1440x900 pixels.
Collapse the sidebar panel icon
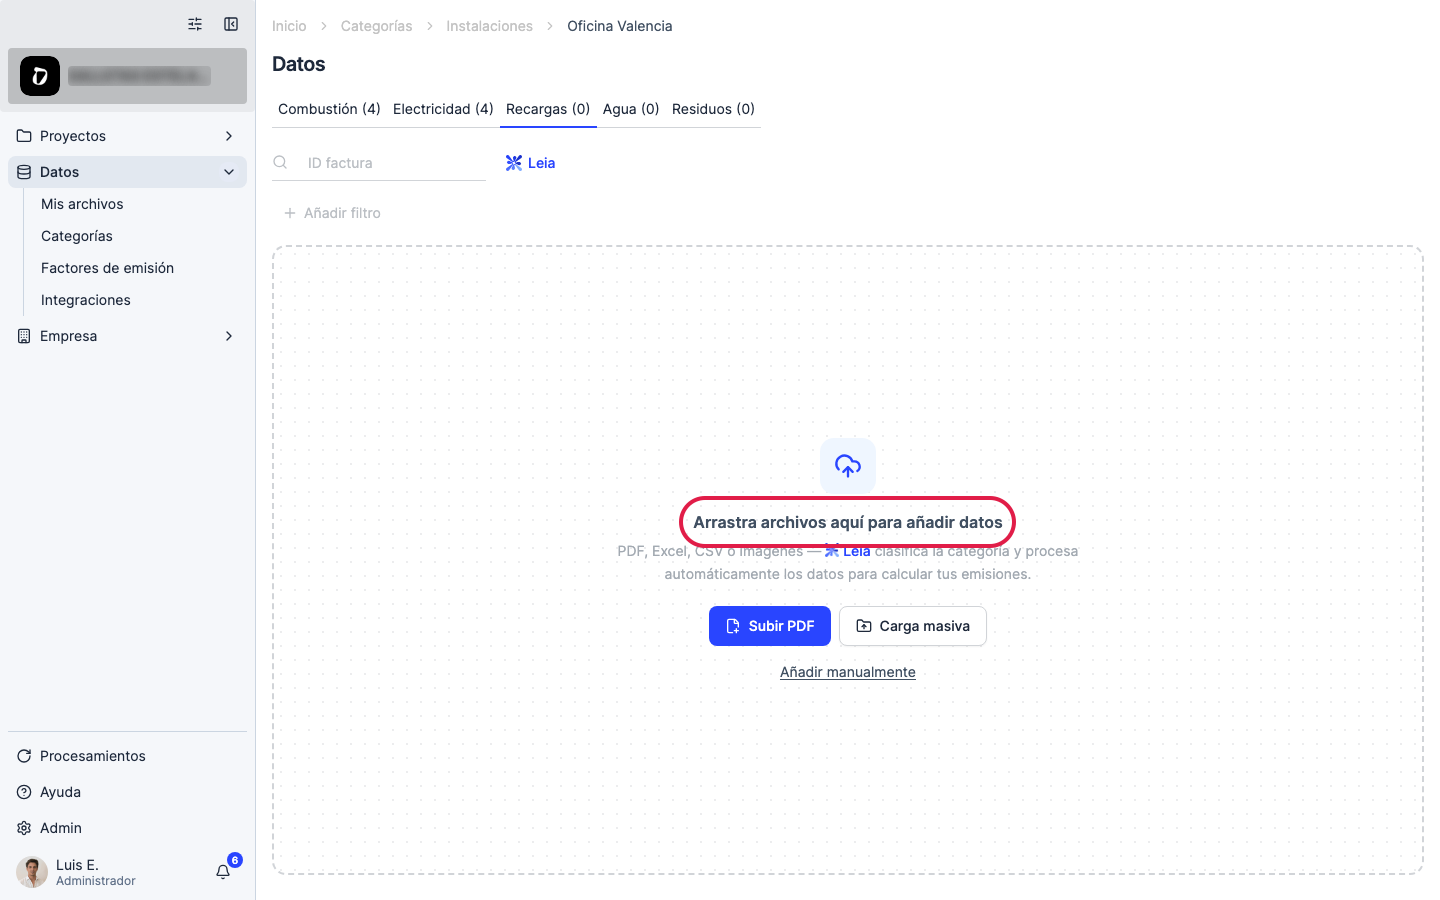click(231, 24)
